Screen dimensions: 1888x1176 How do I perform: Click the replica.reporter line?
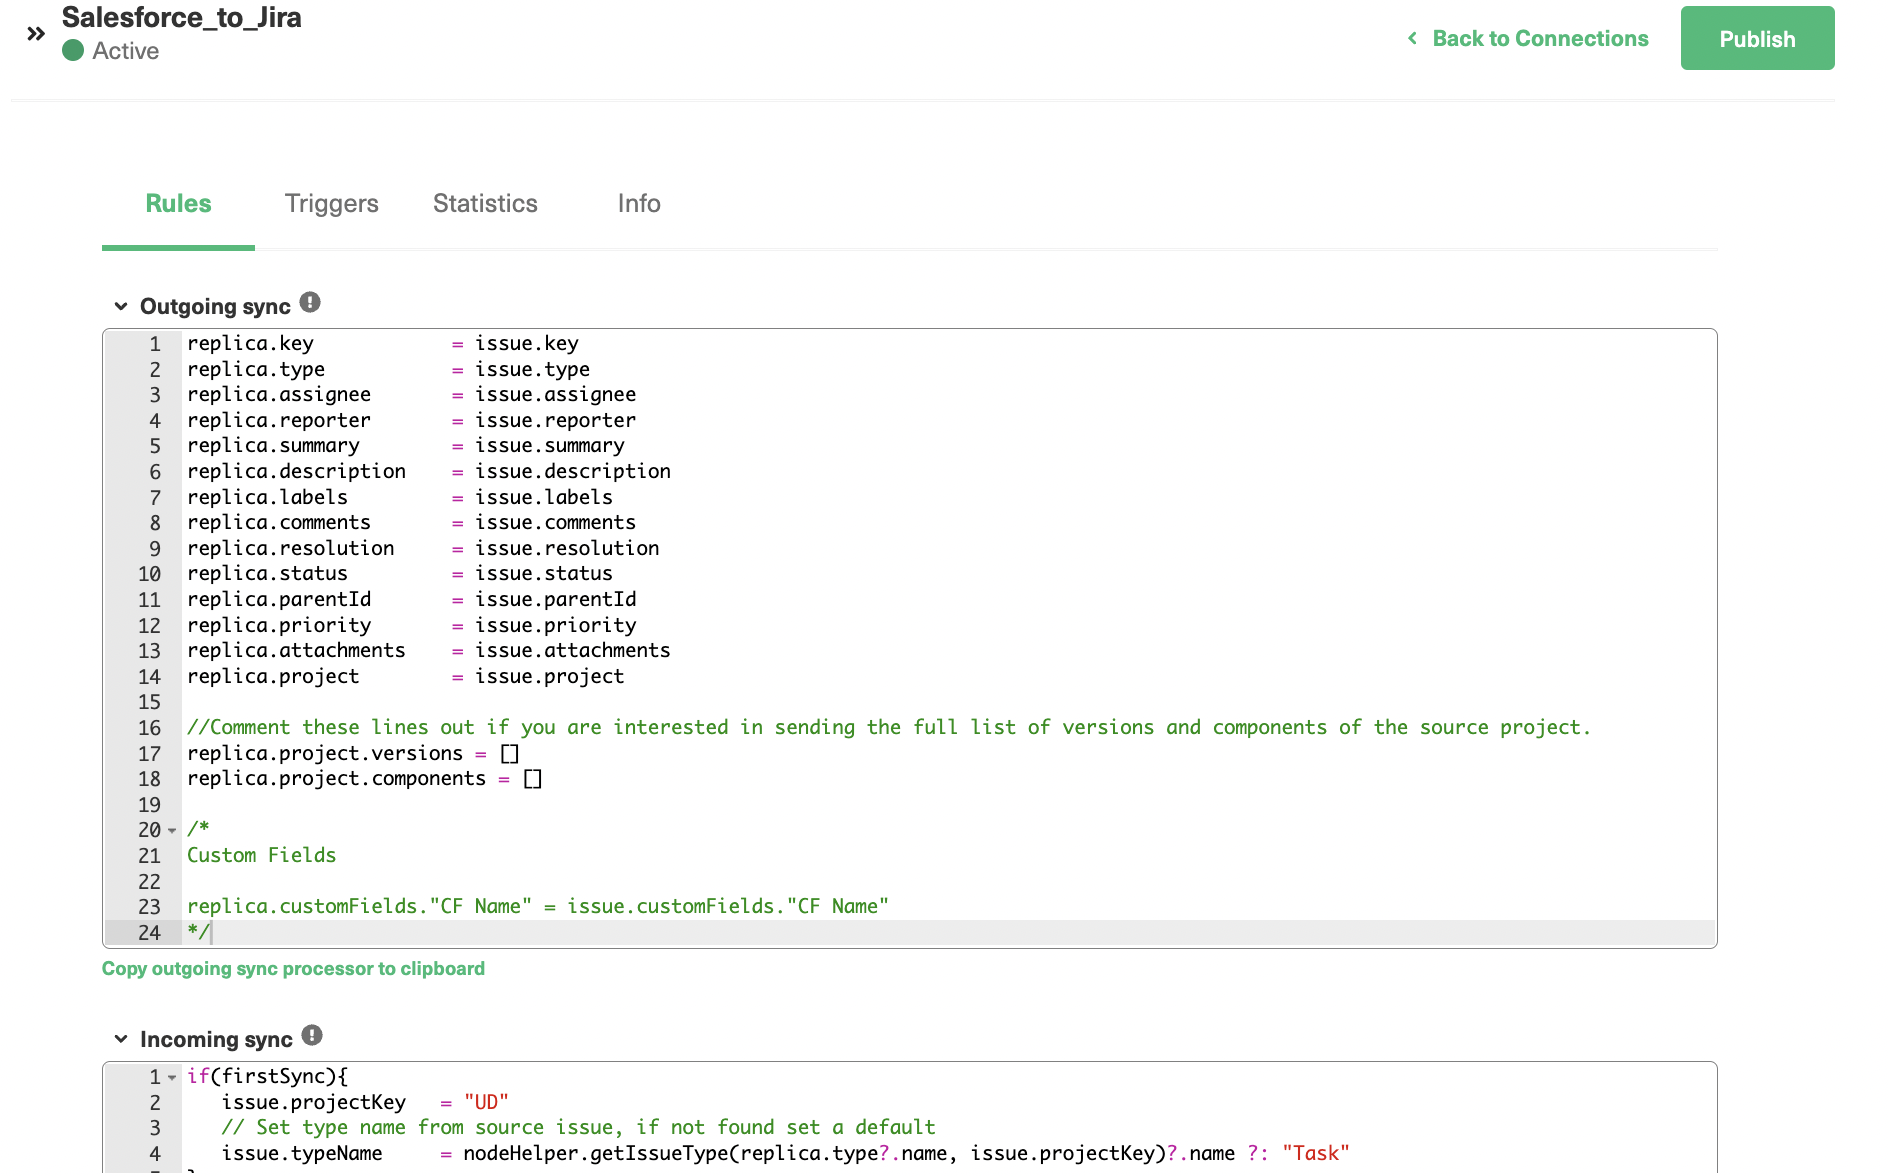tap(411, 421)
